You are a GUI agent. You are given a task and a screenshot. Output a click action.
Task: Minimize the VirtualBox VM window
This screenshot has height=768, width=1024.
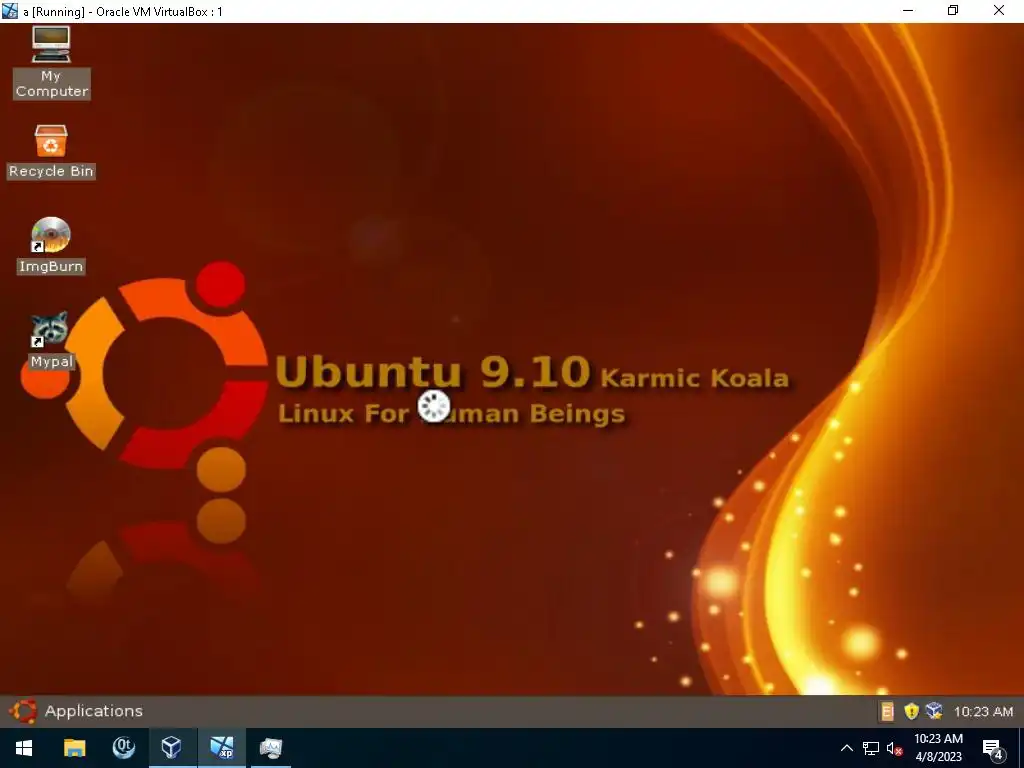point(908,10)
